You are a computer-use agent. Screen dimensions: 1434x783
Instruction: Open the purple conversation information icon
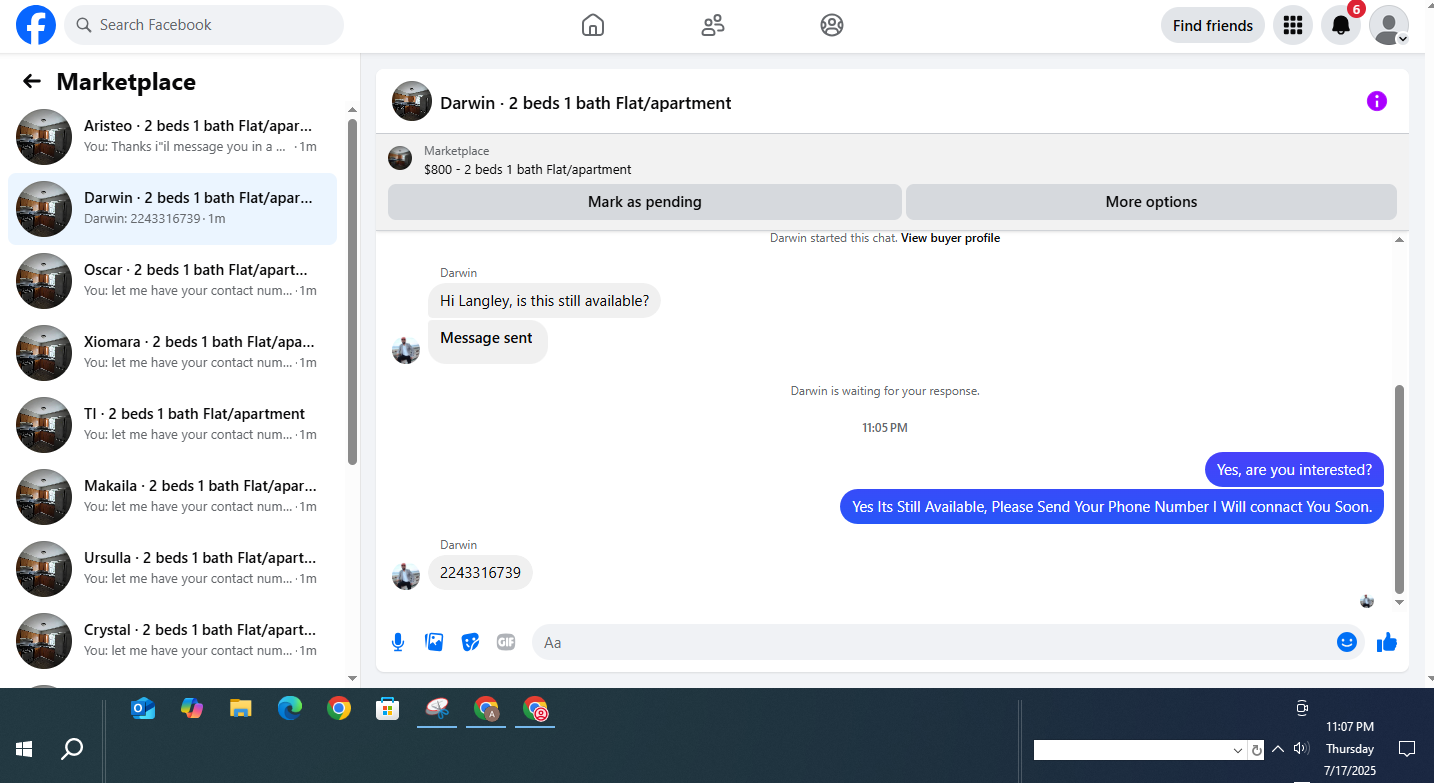coord(1377,101)
